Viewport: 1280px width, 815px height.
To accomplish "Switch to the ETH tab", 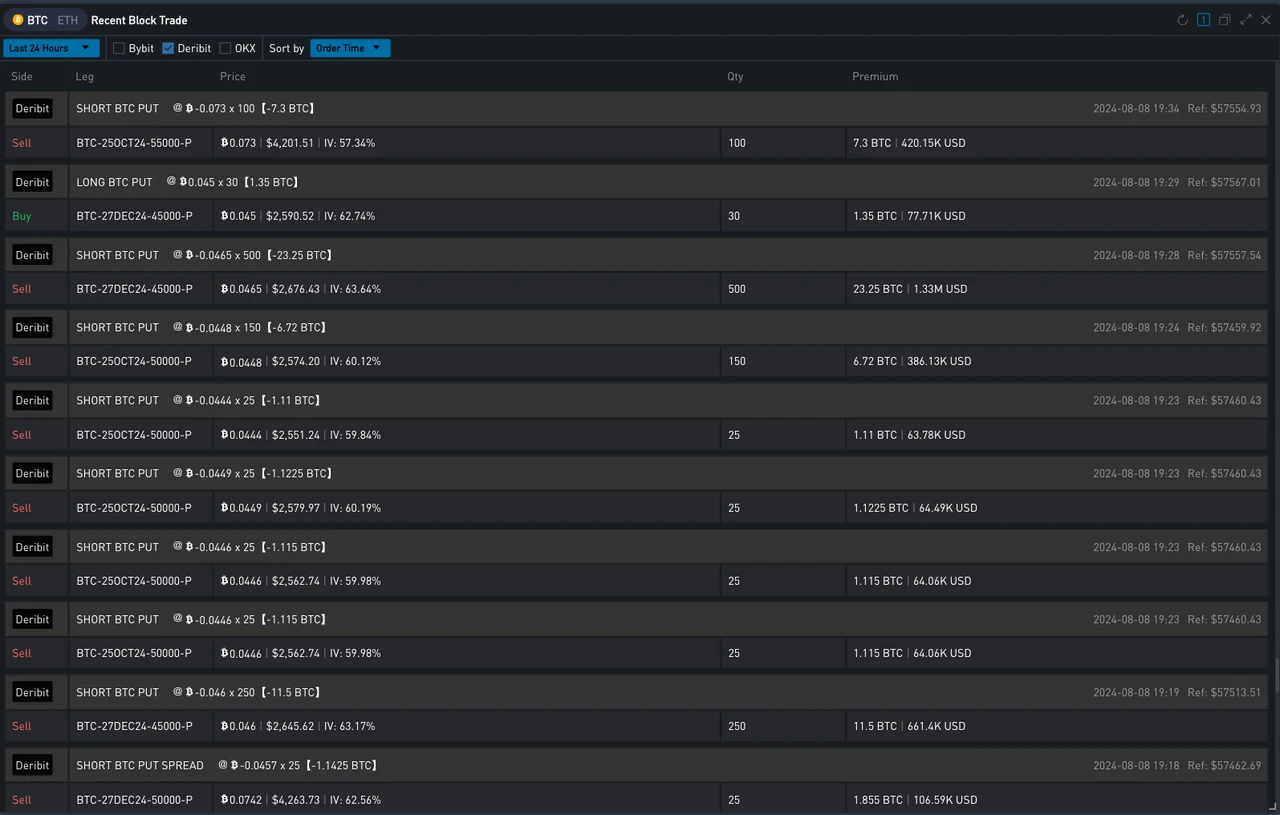I will pyautogui.click(x=67, y=20).
